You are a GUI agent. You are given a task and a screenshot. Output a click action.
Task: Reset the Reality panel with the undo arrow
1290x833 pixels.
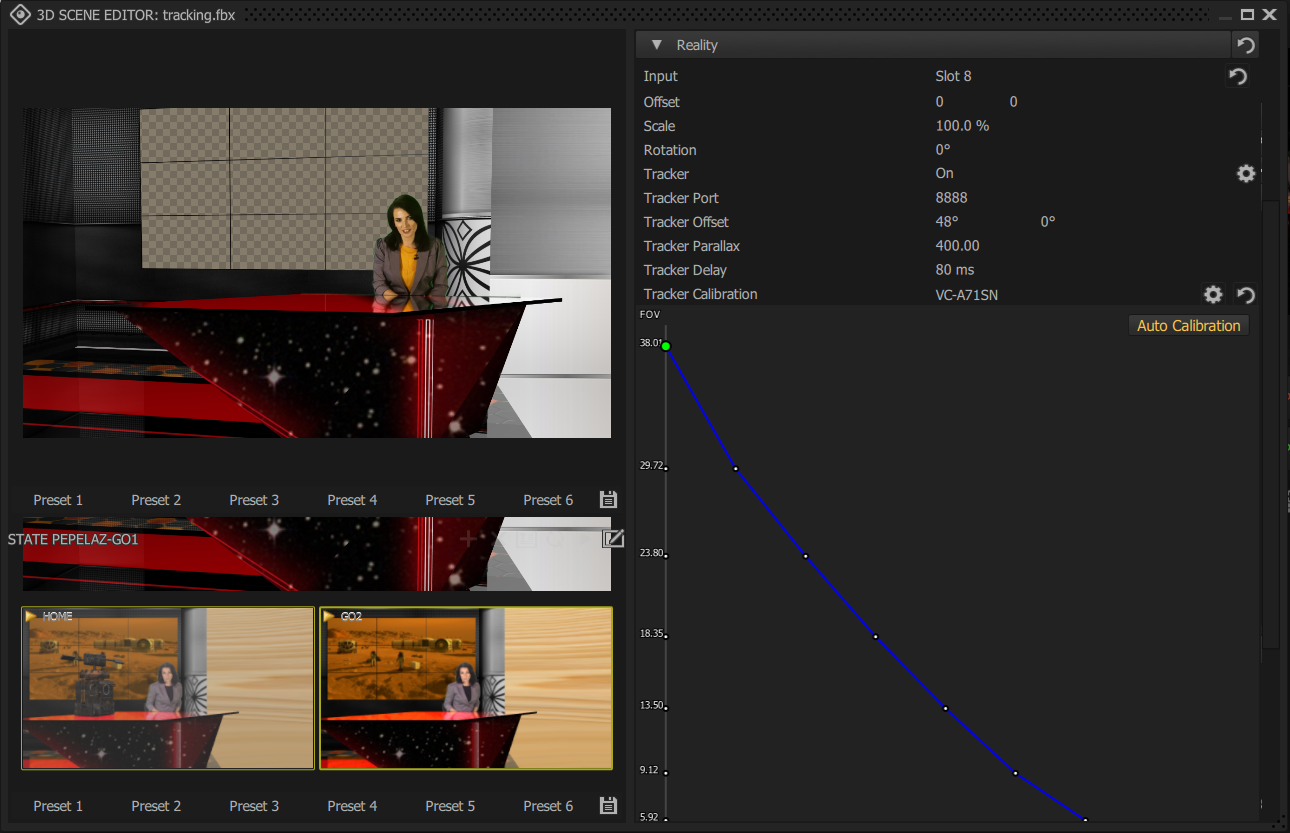click(1245, 44)
